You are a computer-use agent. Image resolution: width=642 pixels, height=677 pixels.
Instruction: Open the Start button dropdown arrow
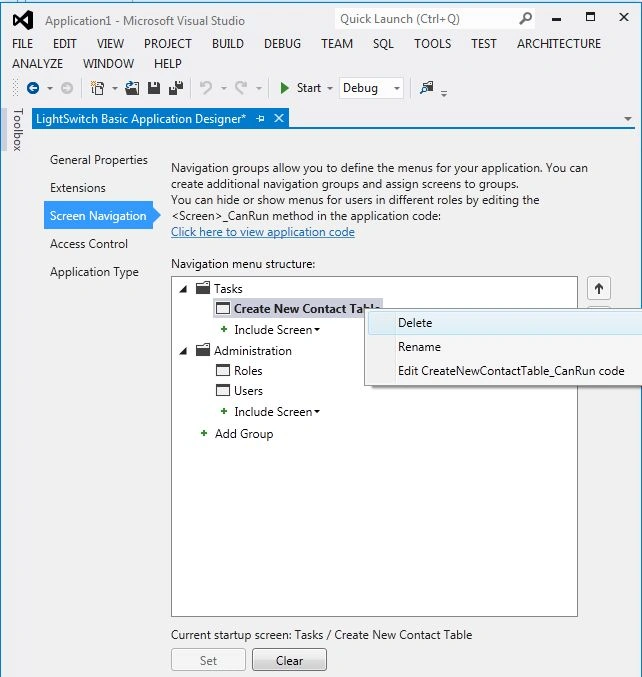tap(330, 89)
